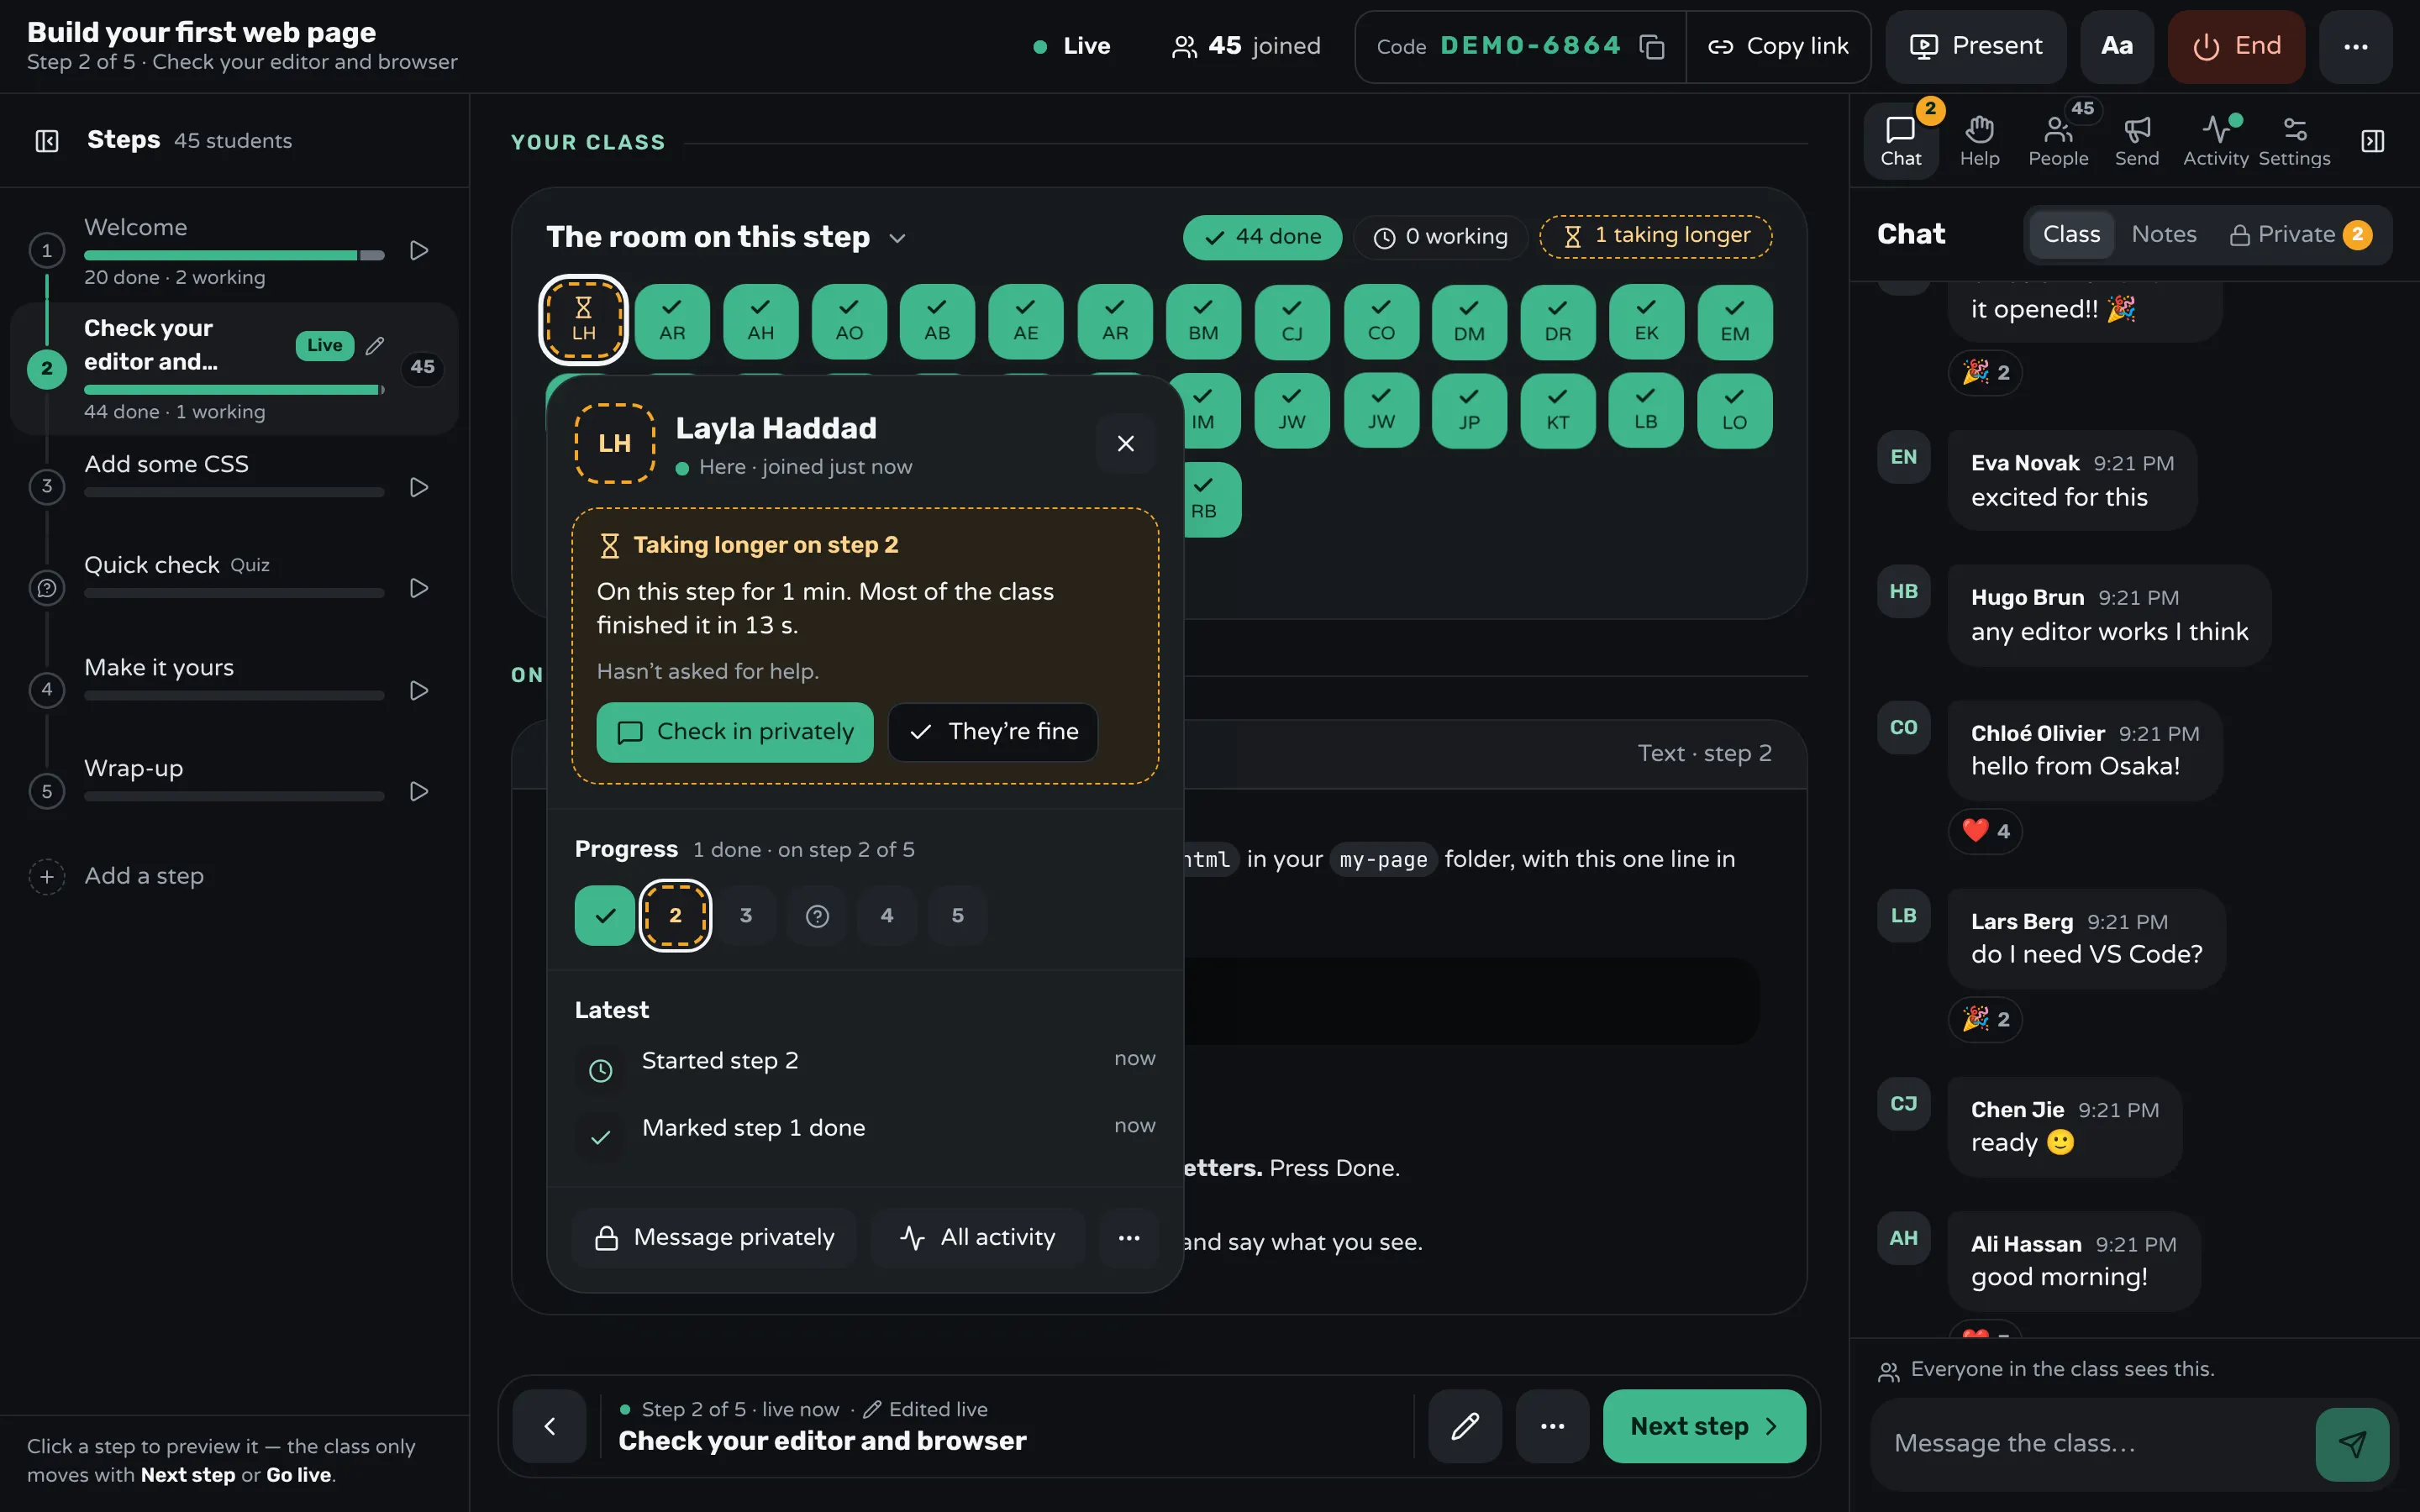Switch to the Private chat tab
Viewport: 2420px width, 1512px height.
pos(2299,234)
